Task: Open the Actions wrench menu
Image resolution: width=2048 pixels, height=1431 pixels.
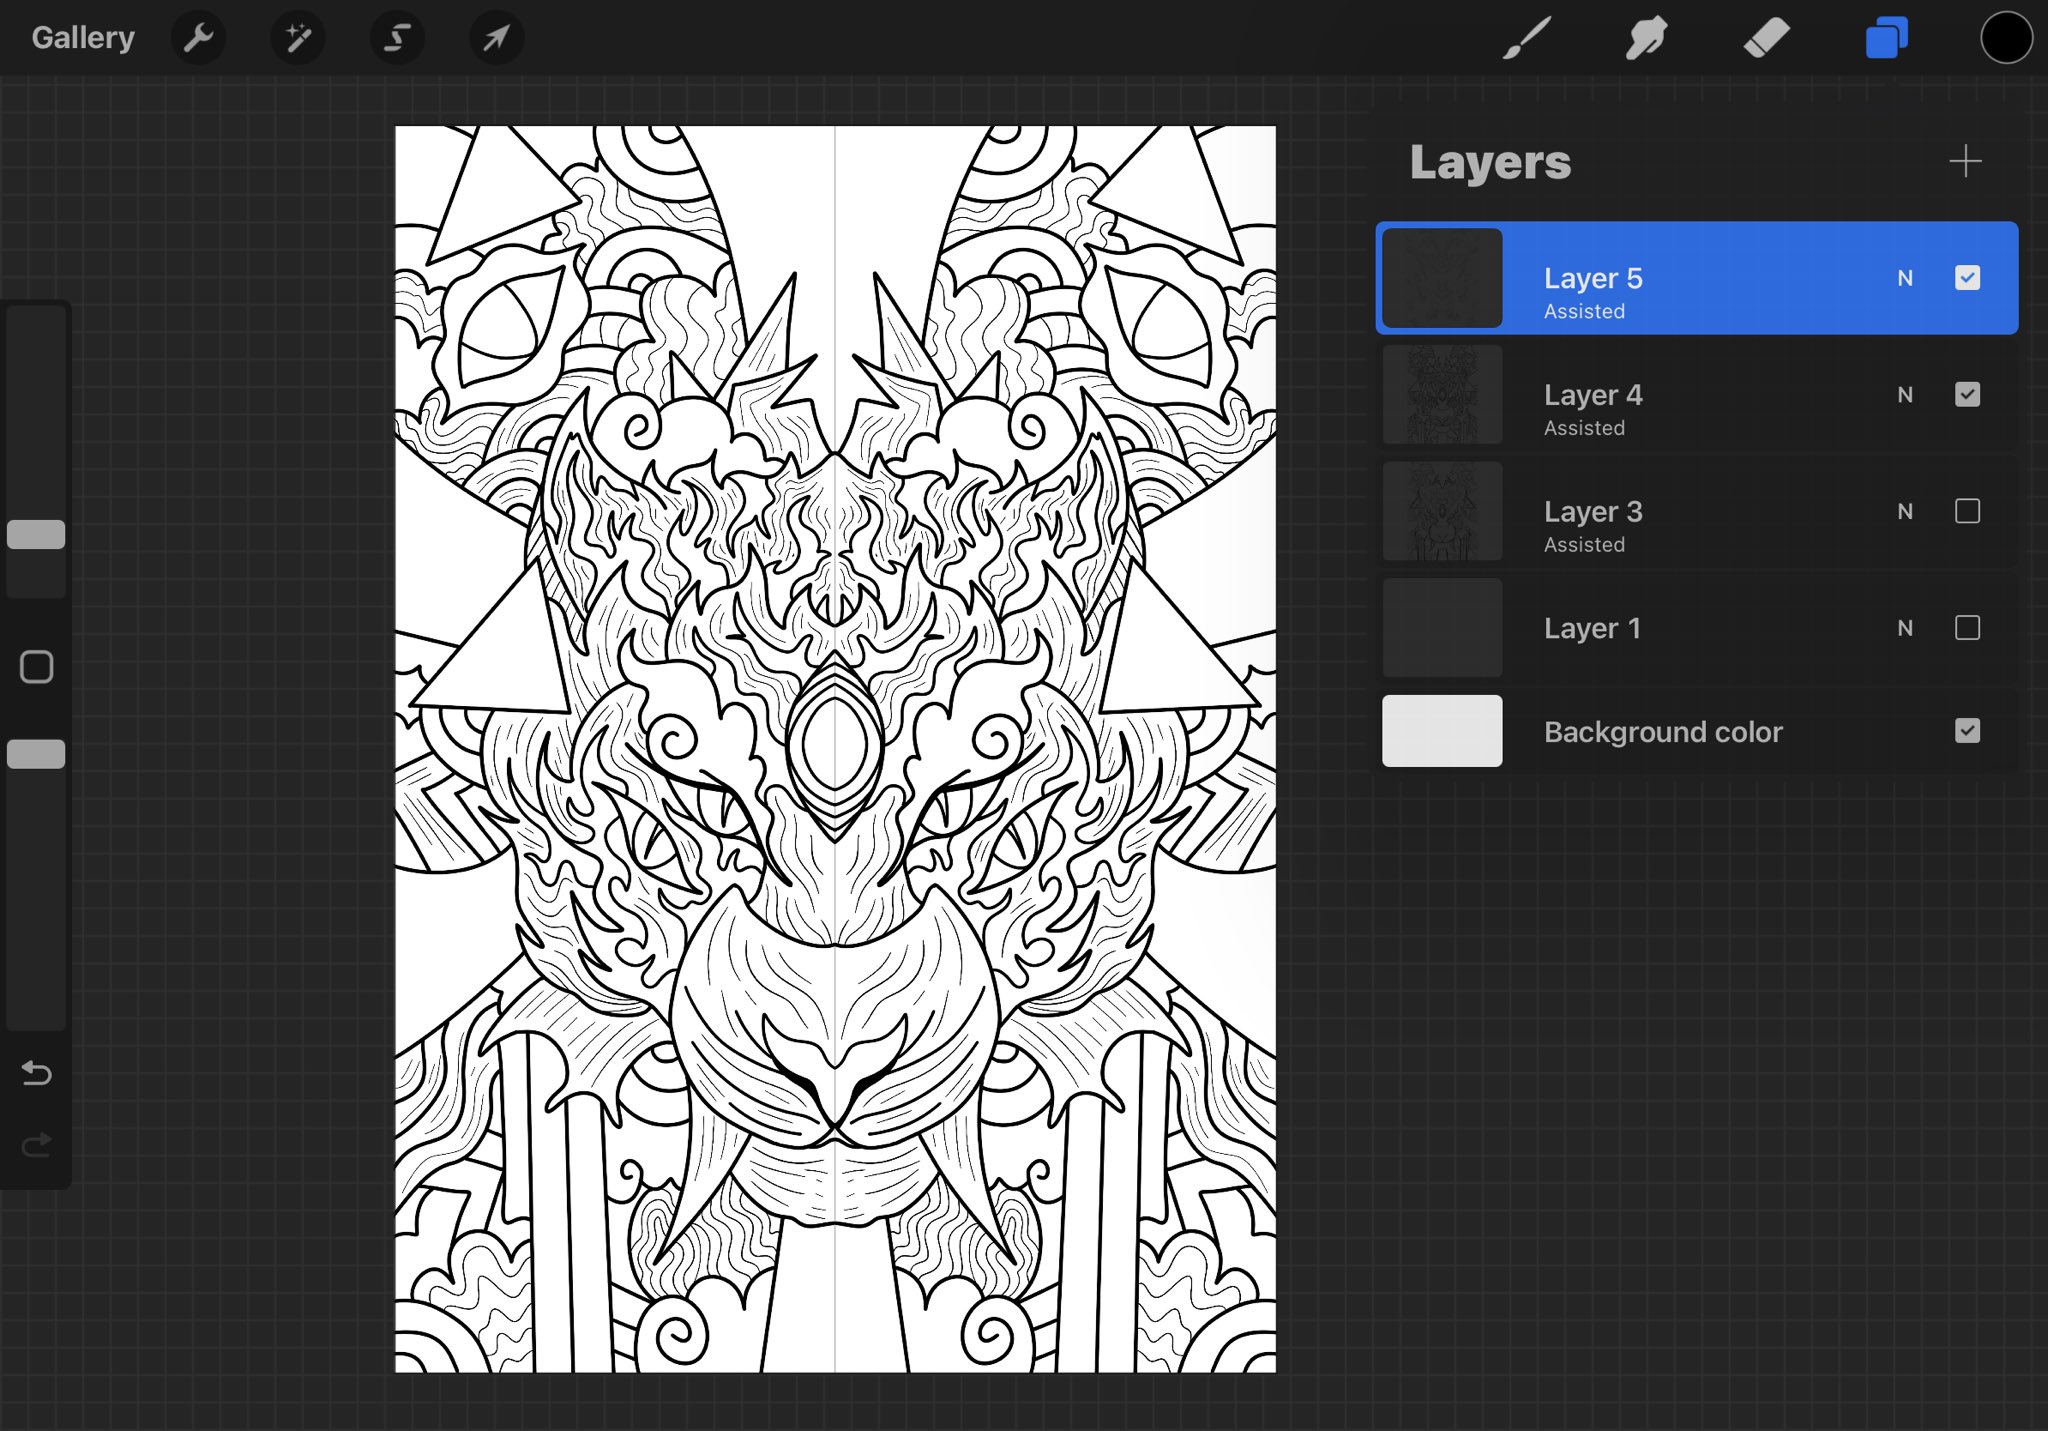Action: pos(198,38)
